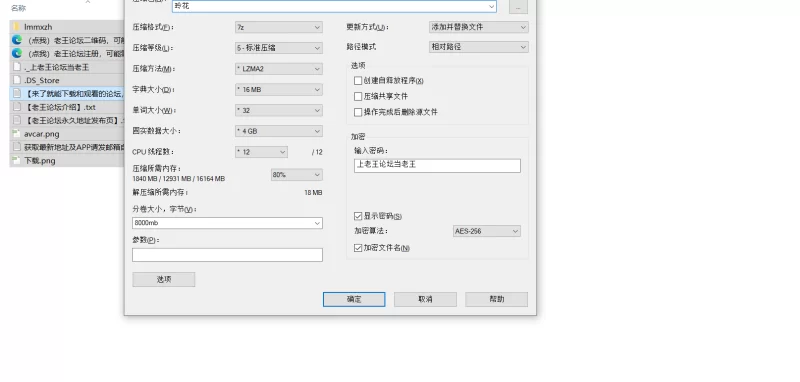Select ._上老王论坛当老王 file name
Viewport: 800px width, 382px height.
[57, 67]
